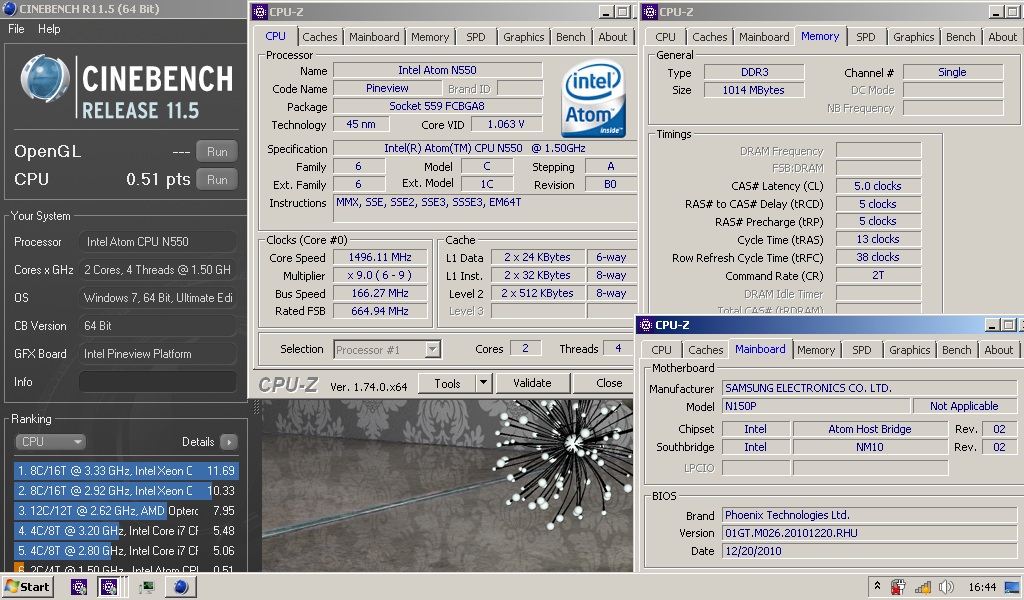1024x600 pixels.
Task: Select Bench tab in CPU-Z Memory window
Action: (x=960, y=37)
